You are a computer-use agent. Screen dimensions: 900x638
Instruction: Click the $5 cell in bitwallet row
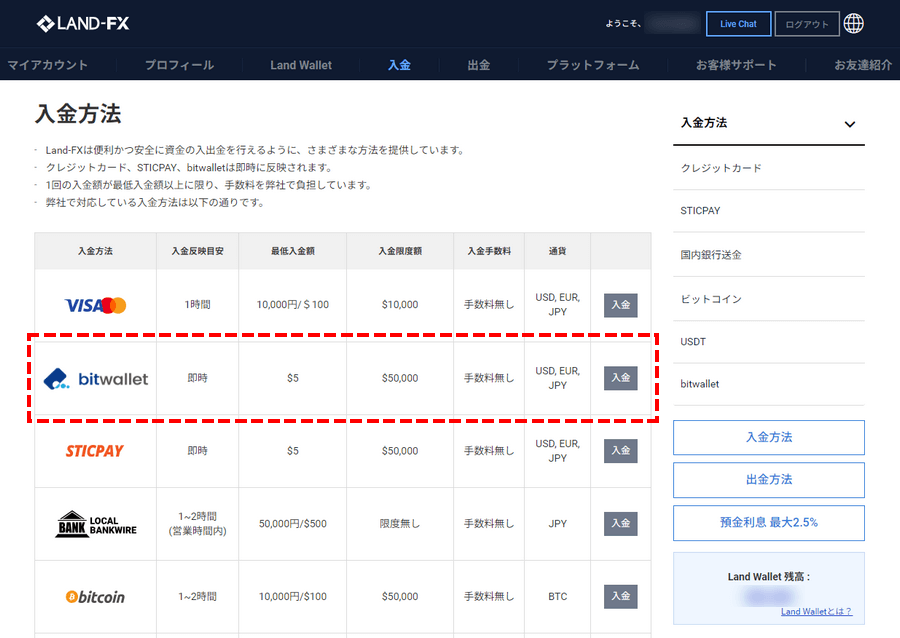[293, 378]
